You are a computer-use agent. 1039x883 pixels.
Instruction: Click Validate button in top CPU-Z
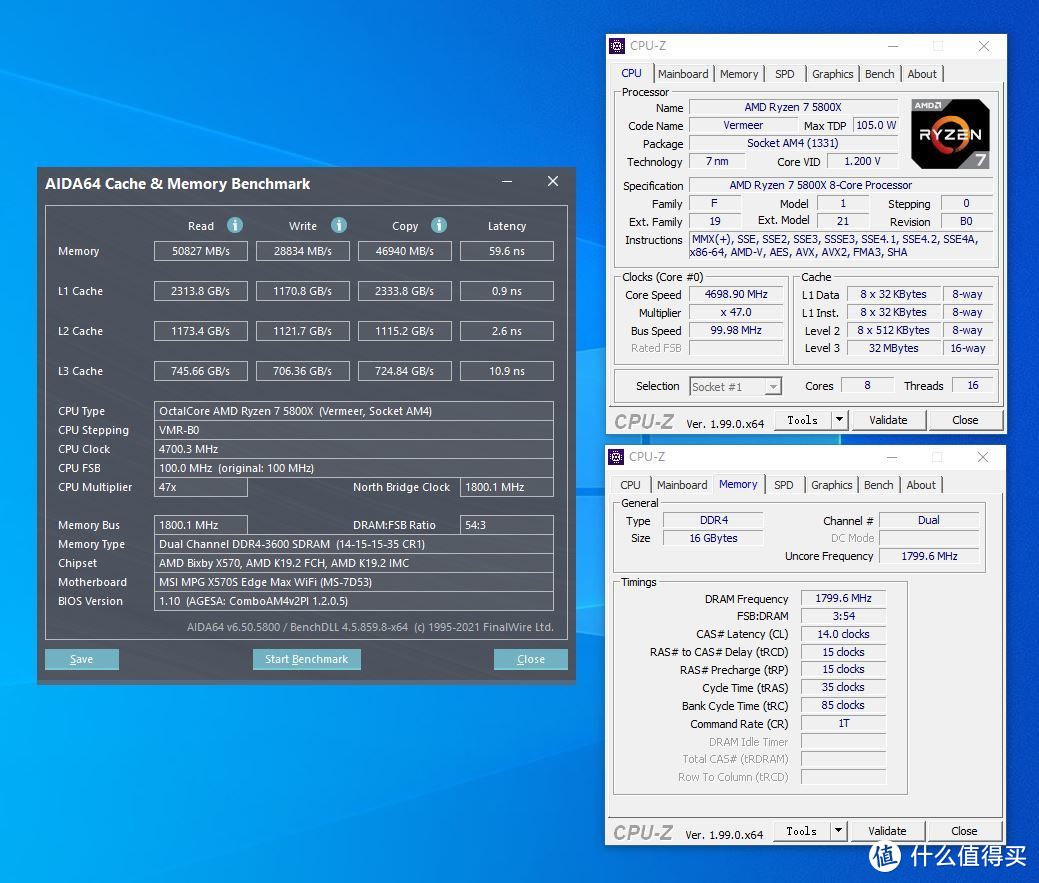coord(888,419)
